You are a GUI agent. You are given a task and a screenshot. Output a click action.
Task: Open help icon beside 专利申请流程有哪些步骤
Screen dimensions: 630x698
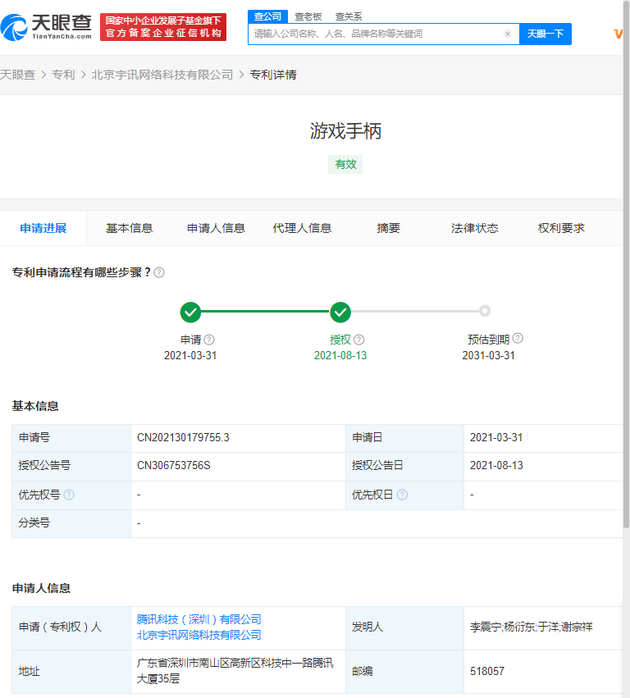[x=159, y=272]
